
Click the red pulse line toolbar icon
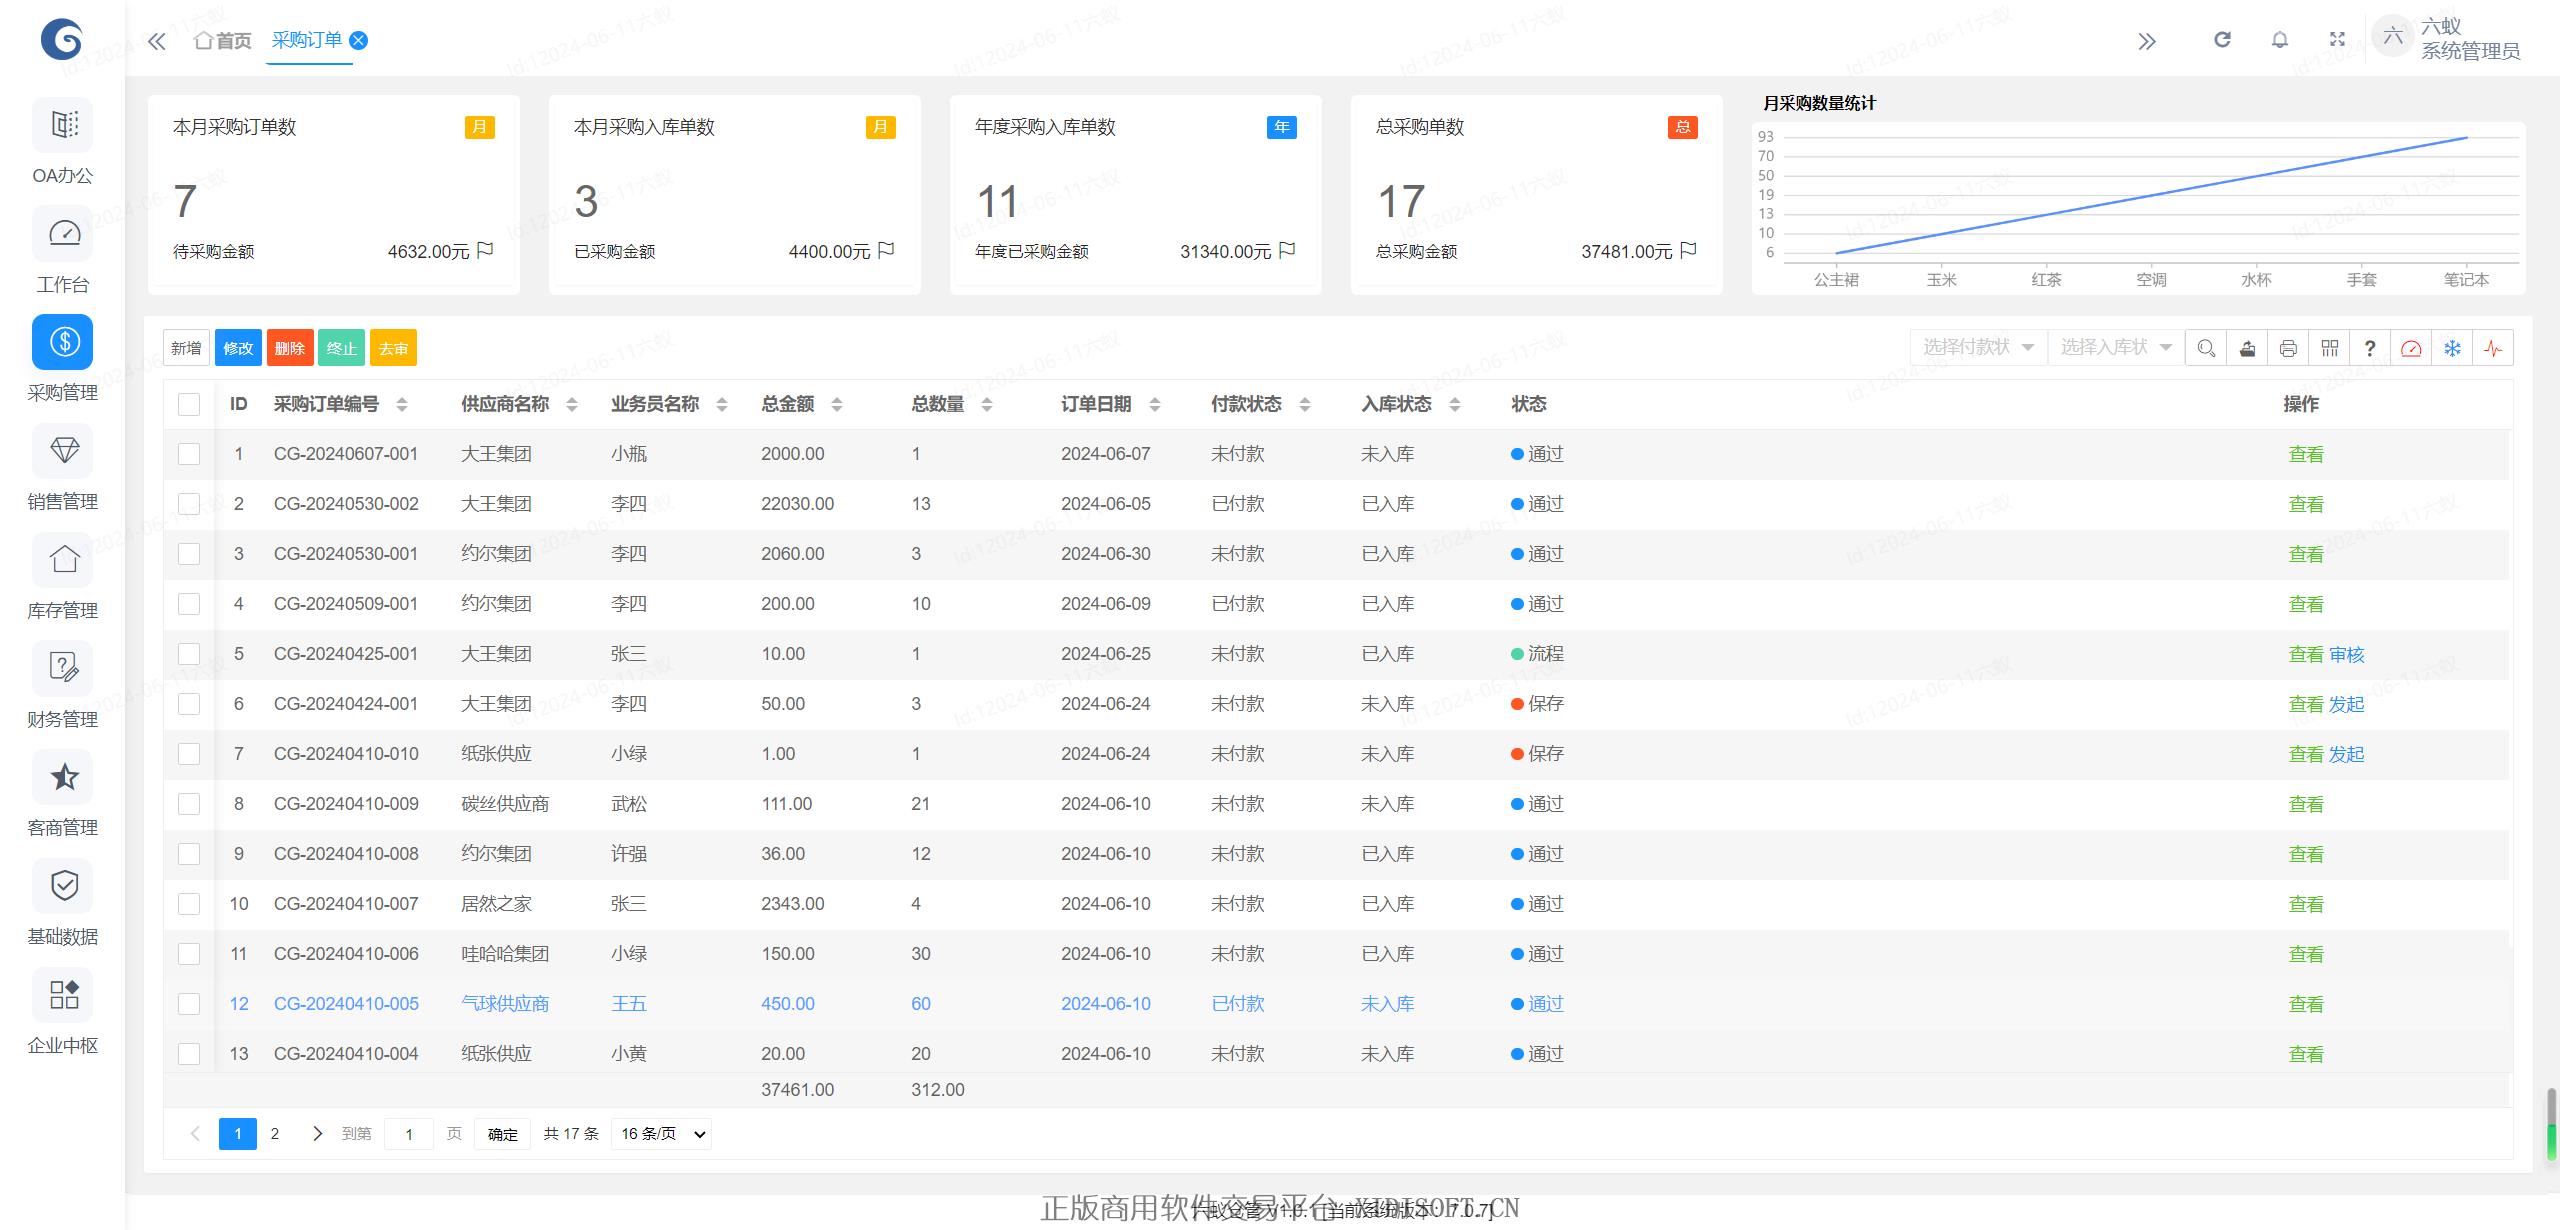click(x=2493, y=348)
